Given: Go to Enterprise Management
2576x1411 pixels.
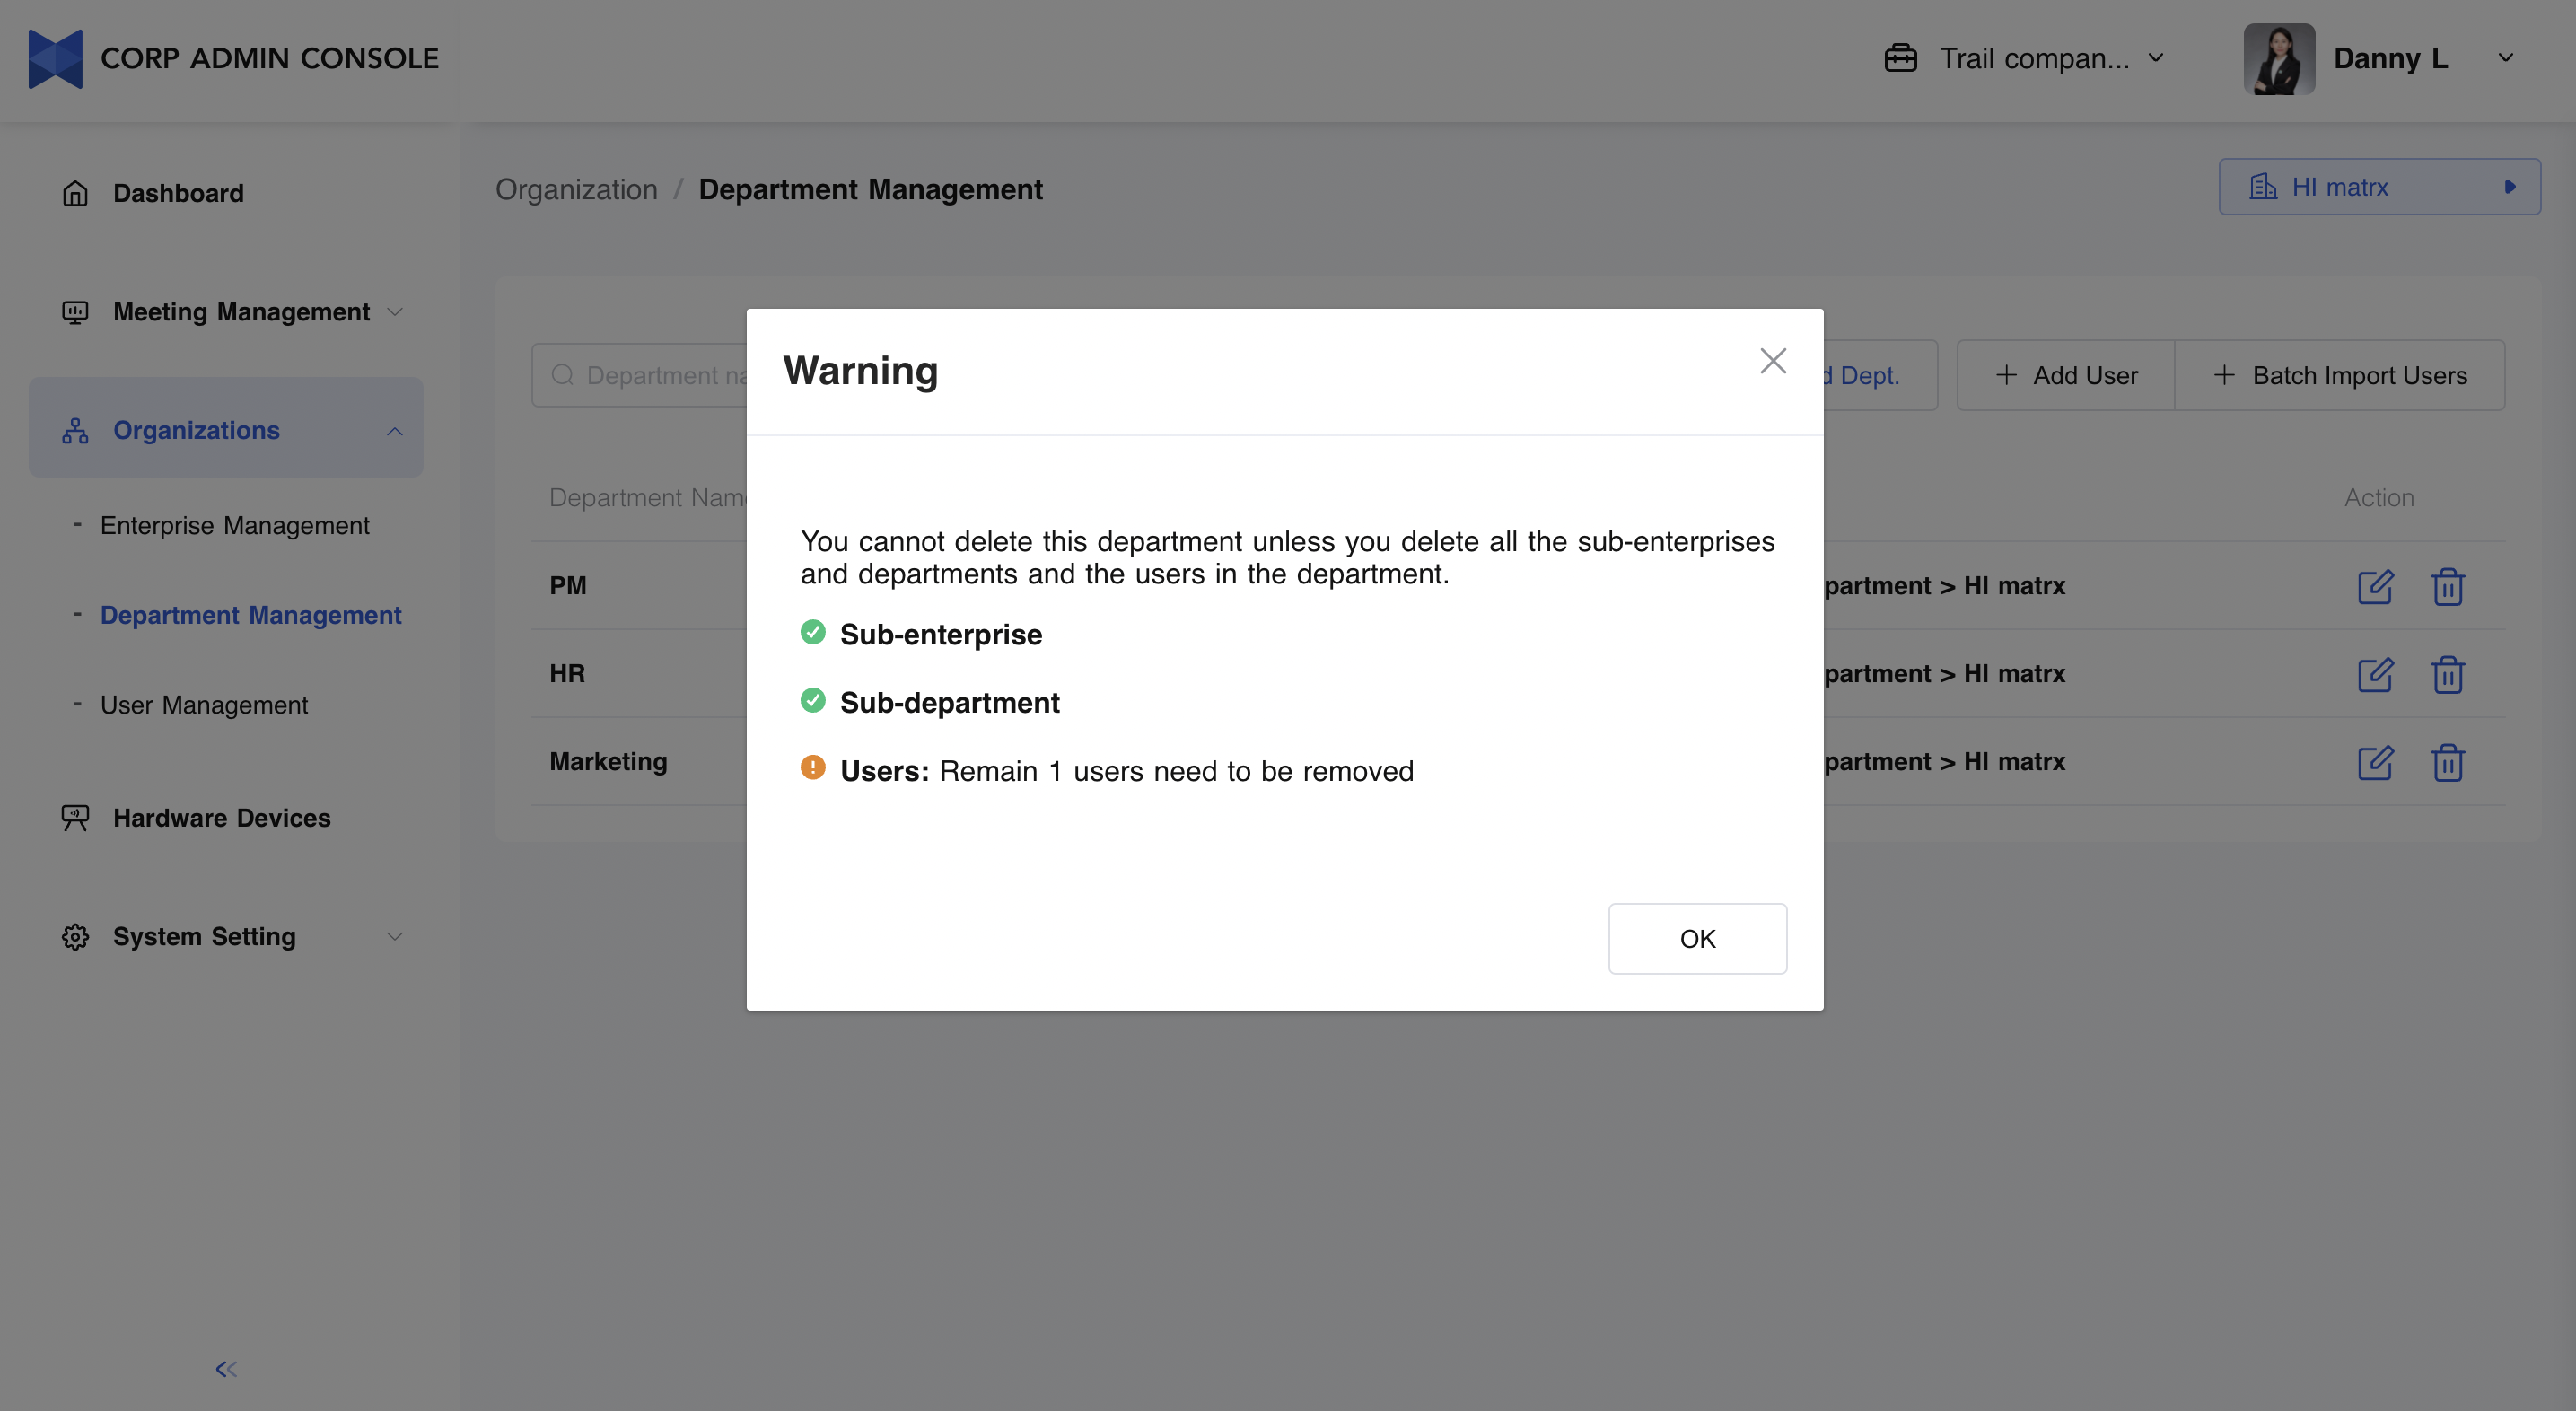Looking at the screenshot, I should tap(234, 525).
